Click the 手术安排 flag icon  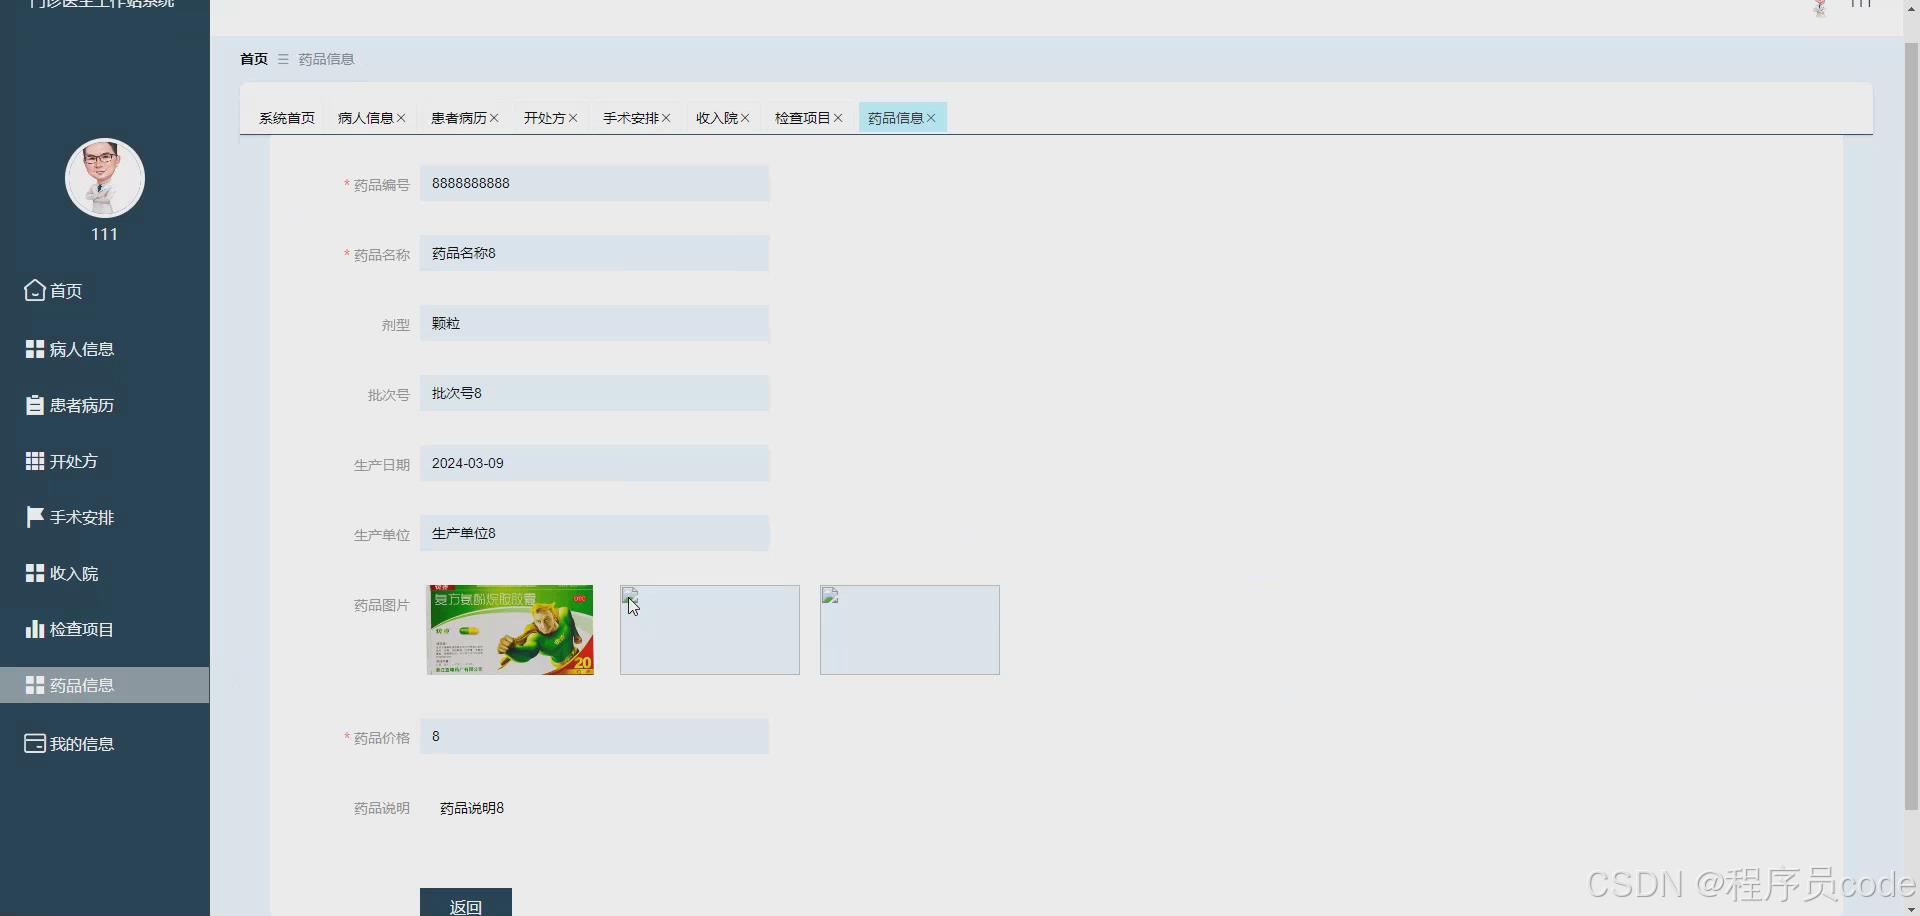35,517
